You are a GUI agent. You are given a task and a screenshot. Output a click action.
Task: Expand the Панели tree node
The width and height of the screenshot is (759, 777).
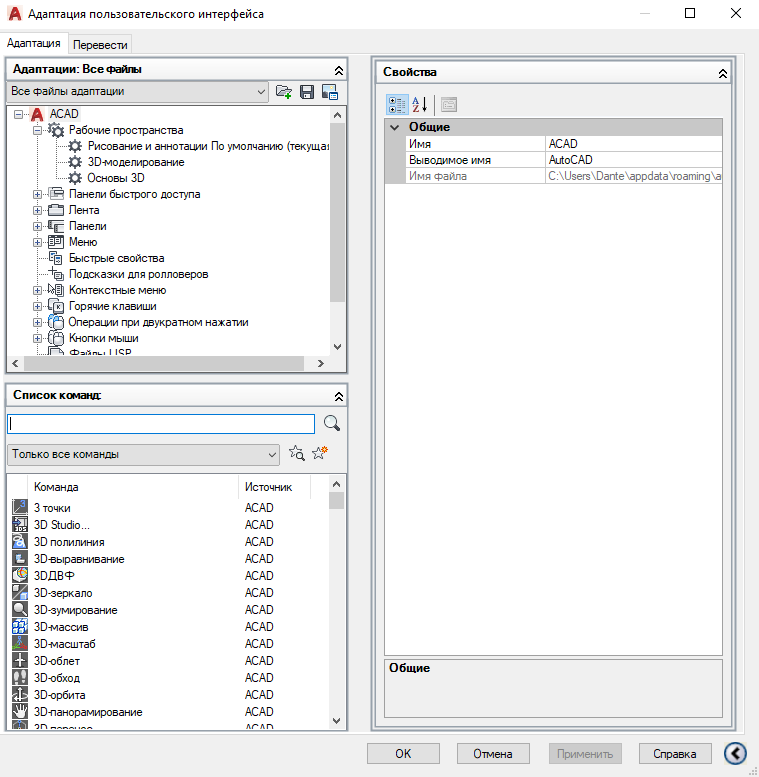pyautogui.click(x=37, y=226)
